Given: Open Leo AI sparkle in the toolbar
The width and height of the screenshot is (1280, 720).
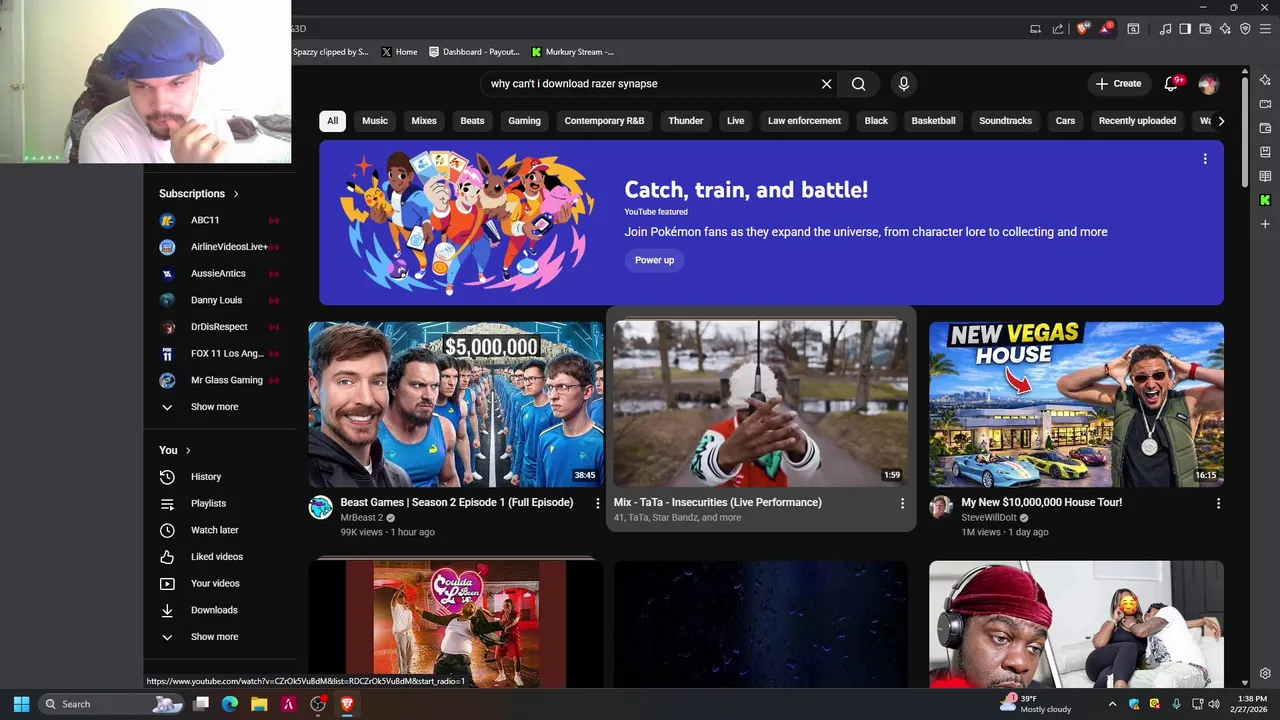Looking at the screenshot, I should (1225, 29).
